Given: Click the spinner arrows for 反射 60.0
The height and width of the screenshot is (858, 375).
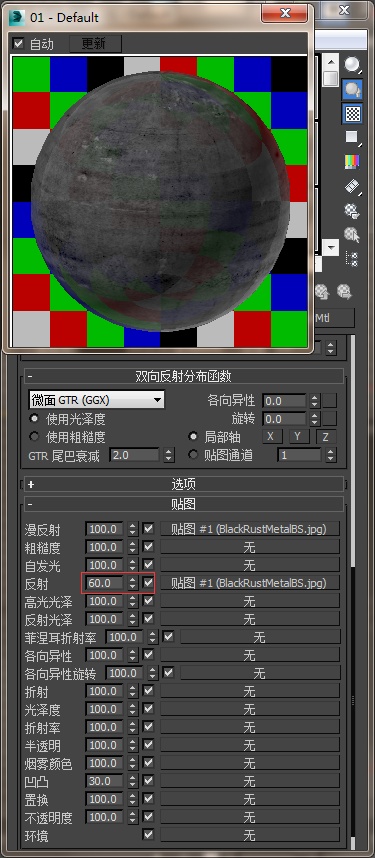Looking at the screenshot, I should [132, 583].
